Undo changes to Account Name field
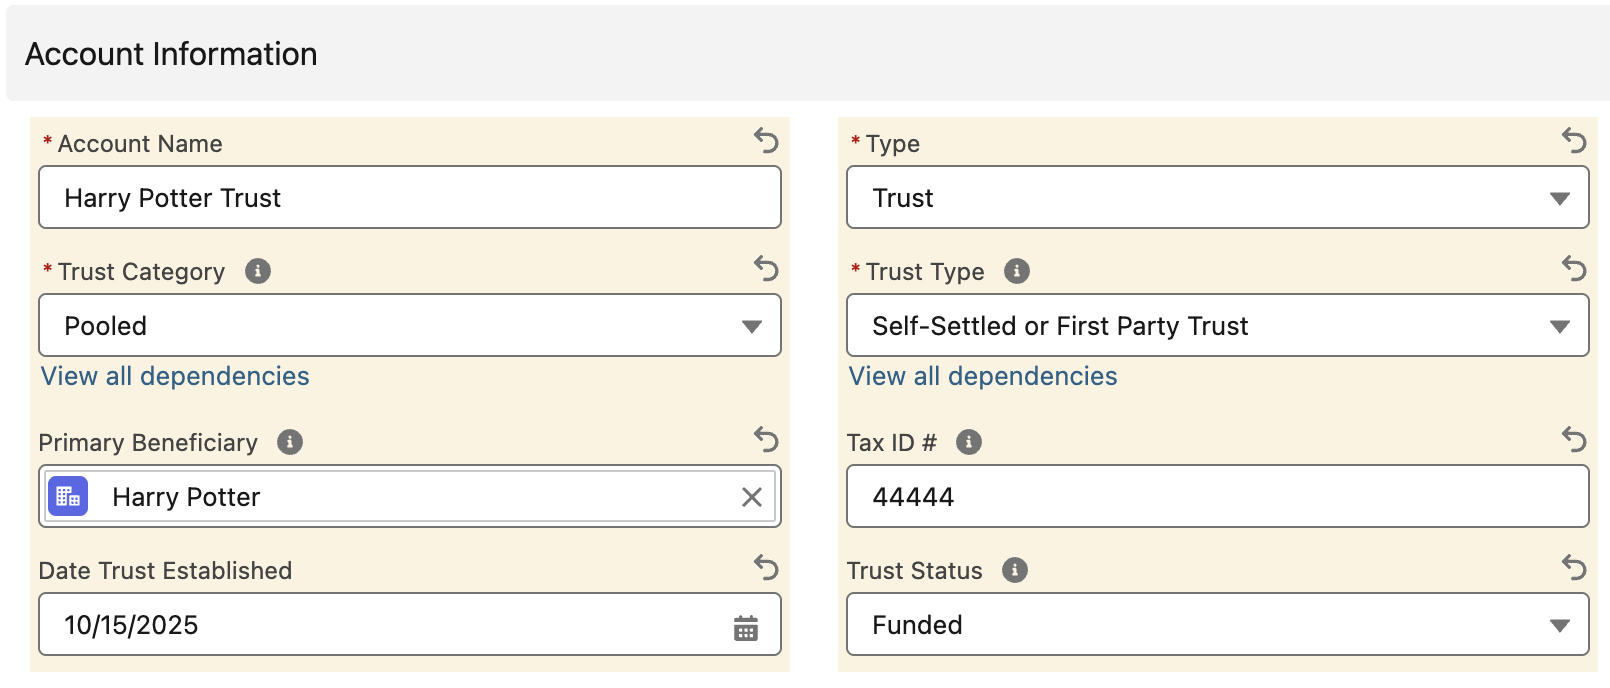 [x=766, y=141]
